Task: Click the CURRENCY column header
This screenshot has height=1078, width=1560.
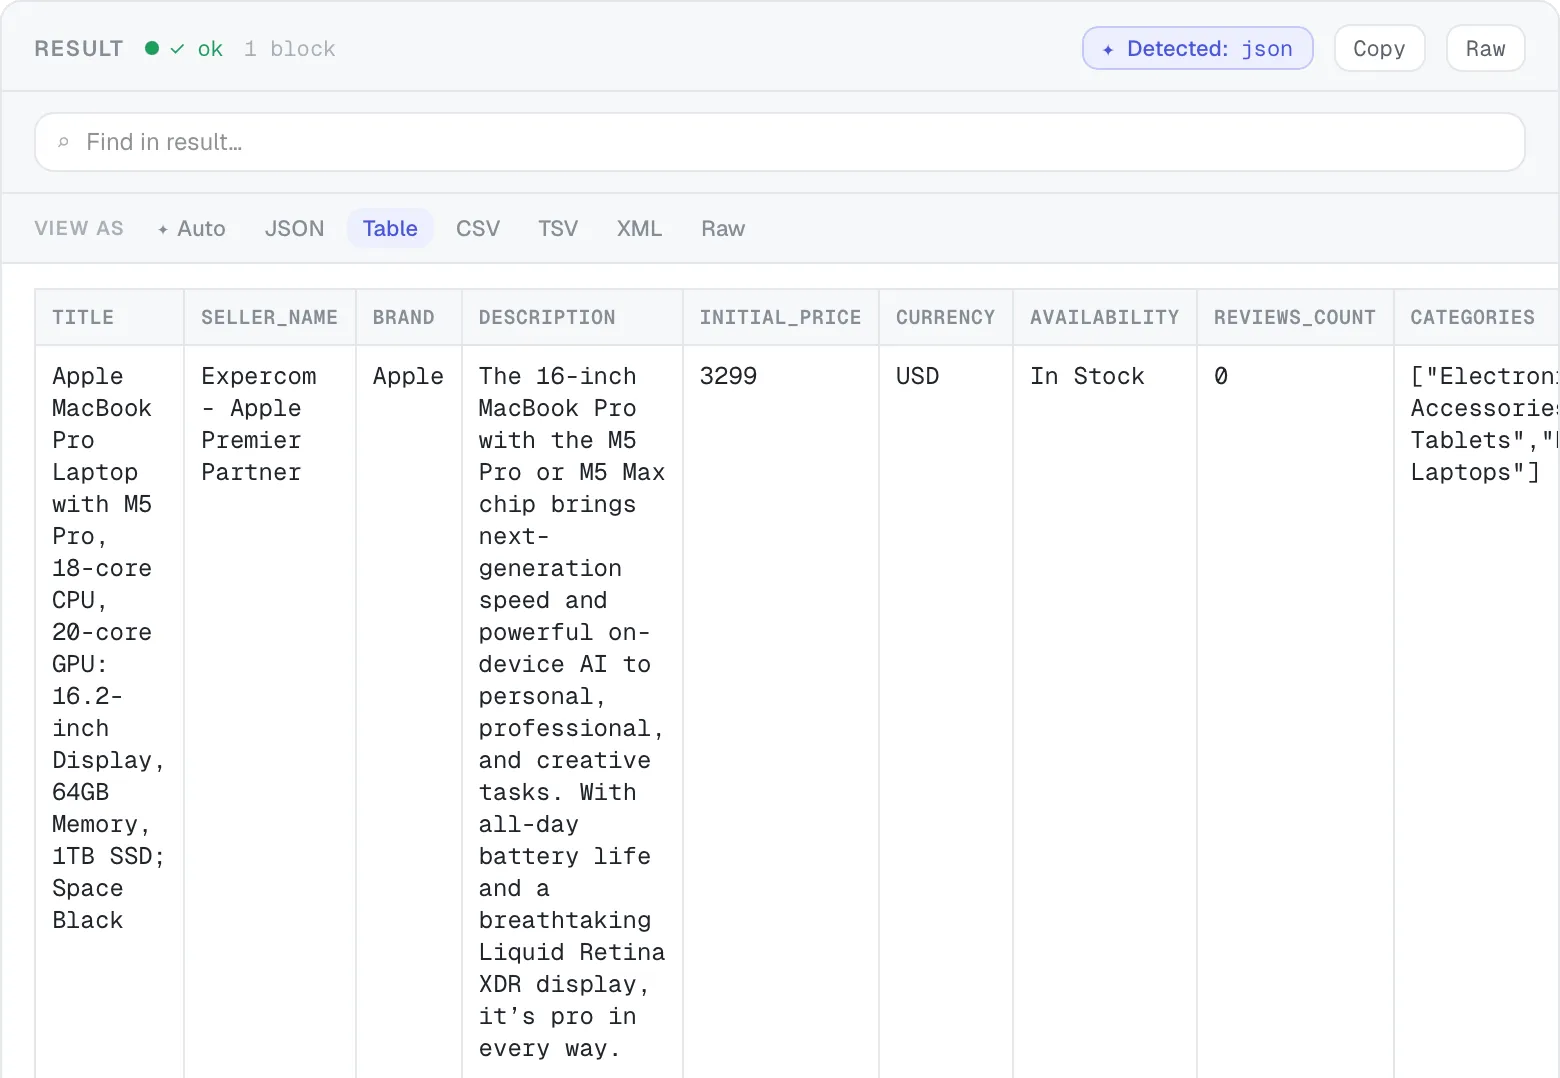Action: [x=946, y=317]
